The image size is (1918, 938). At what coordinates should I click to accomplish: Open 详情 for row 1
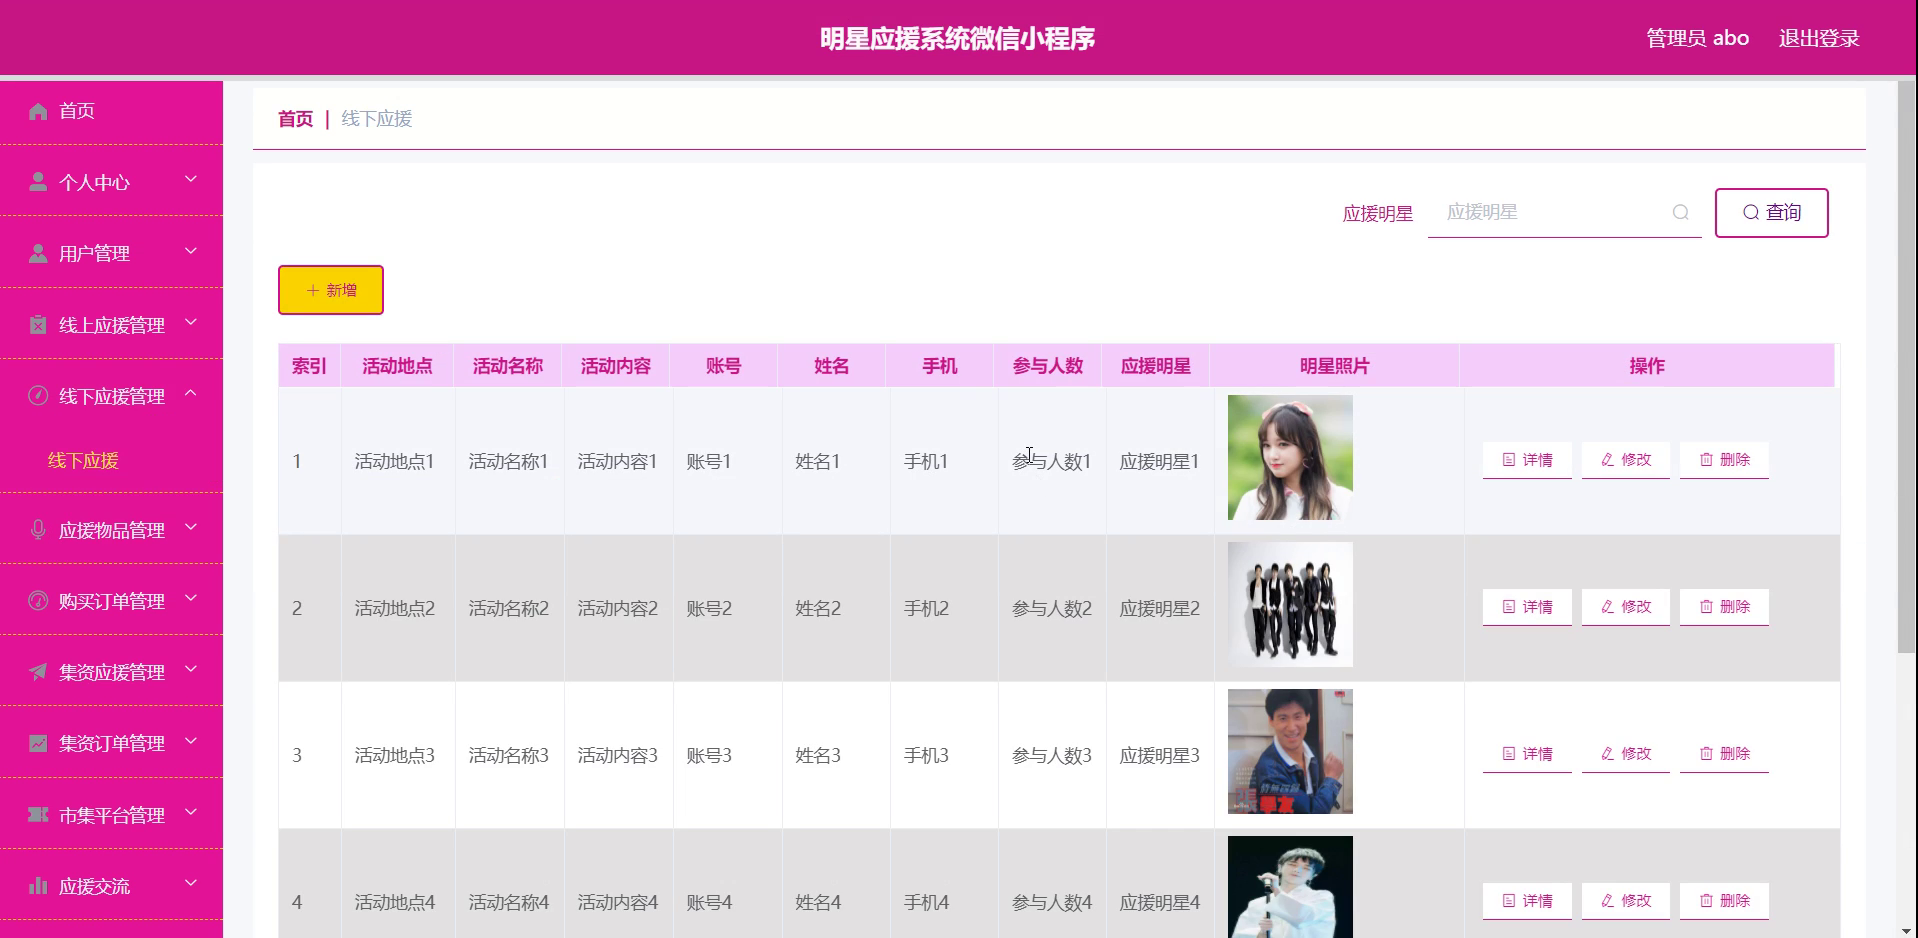click(1527, 460)
